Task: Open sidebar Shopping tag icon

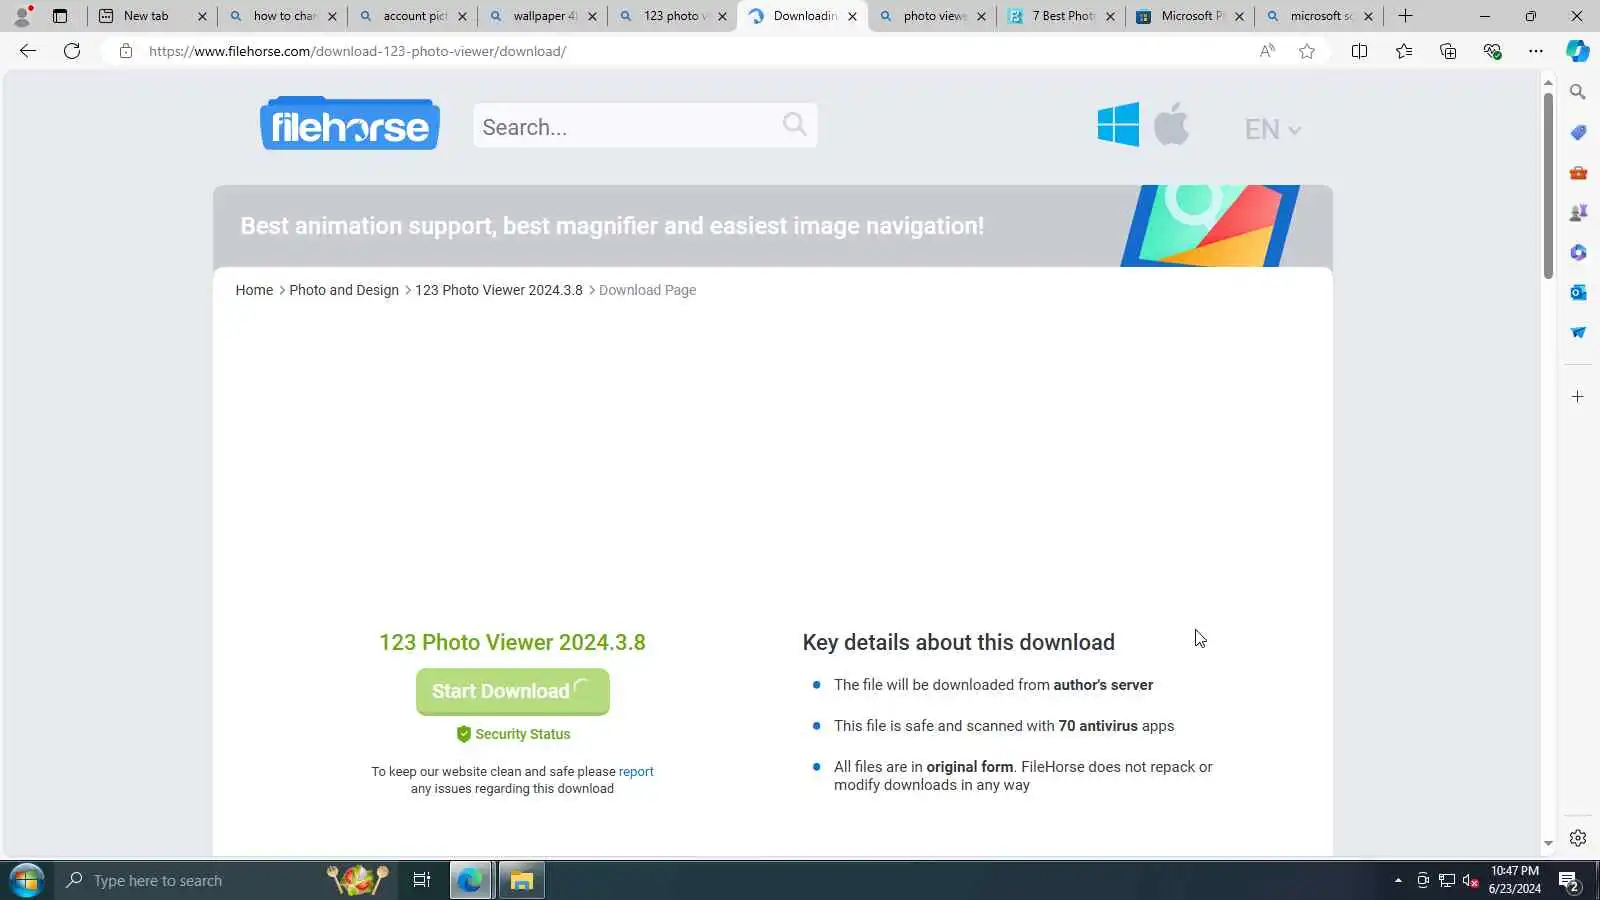Action: (x=1578, y=132)
